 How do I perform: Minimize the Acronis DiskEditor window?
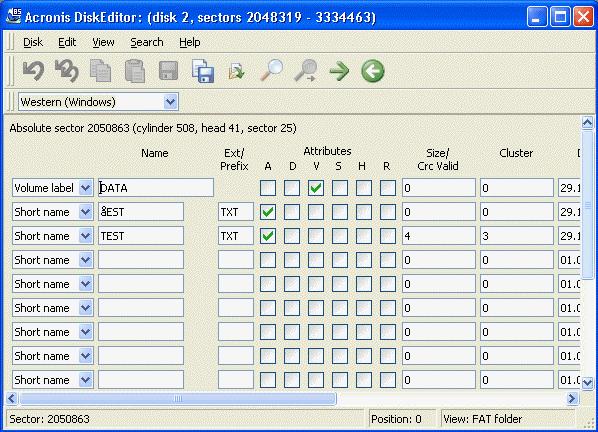point(537,16)
